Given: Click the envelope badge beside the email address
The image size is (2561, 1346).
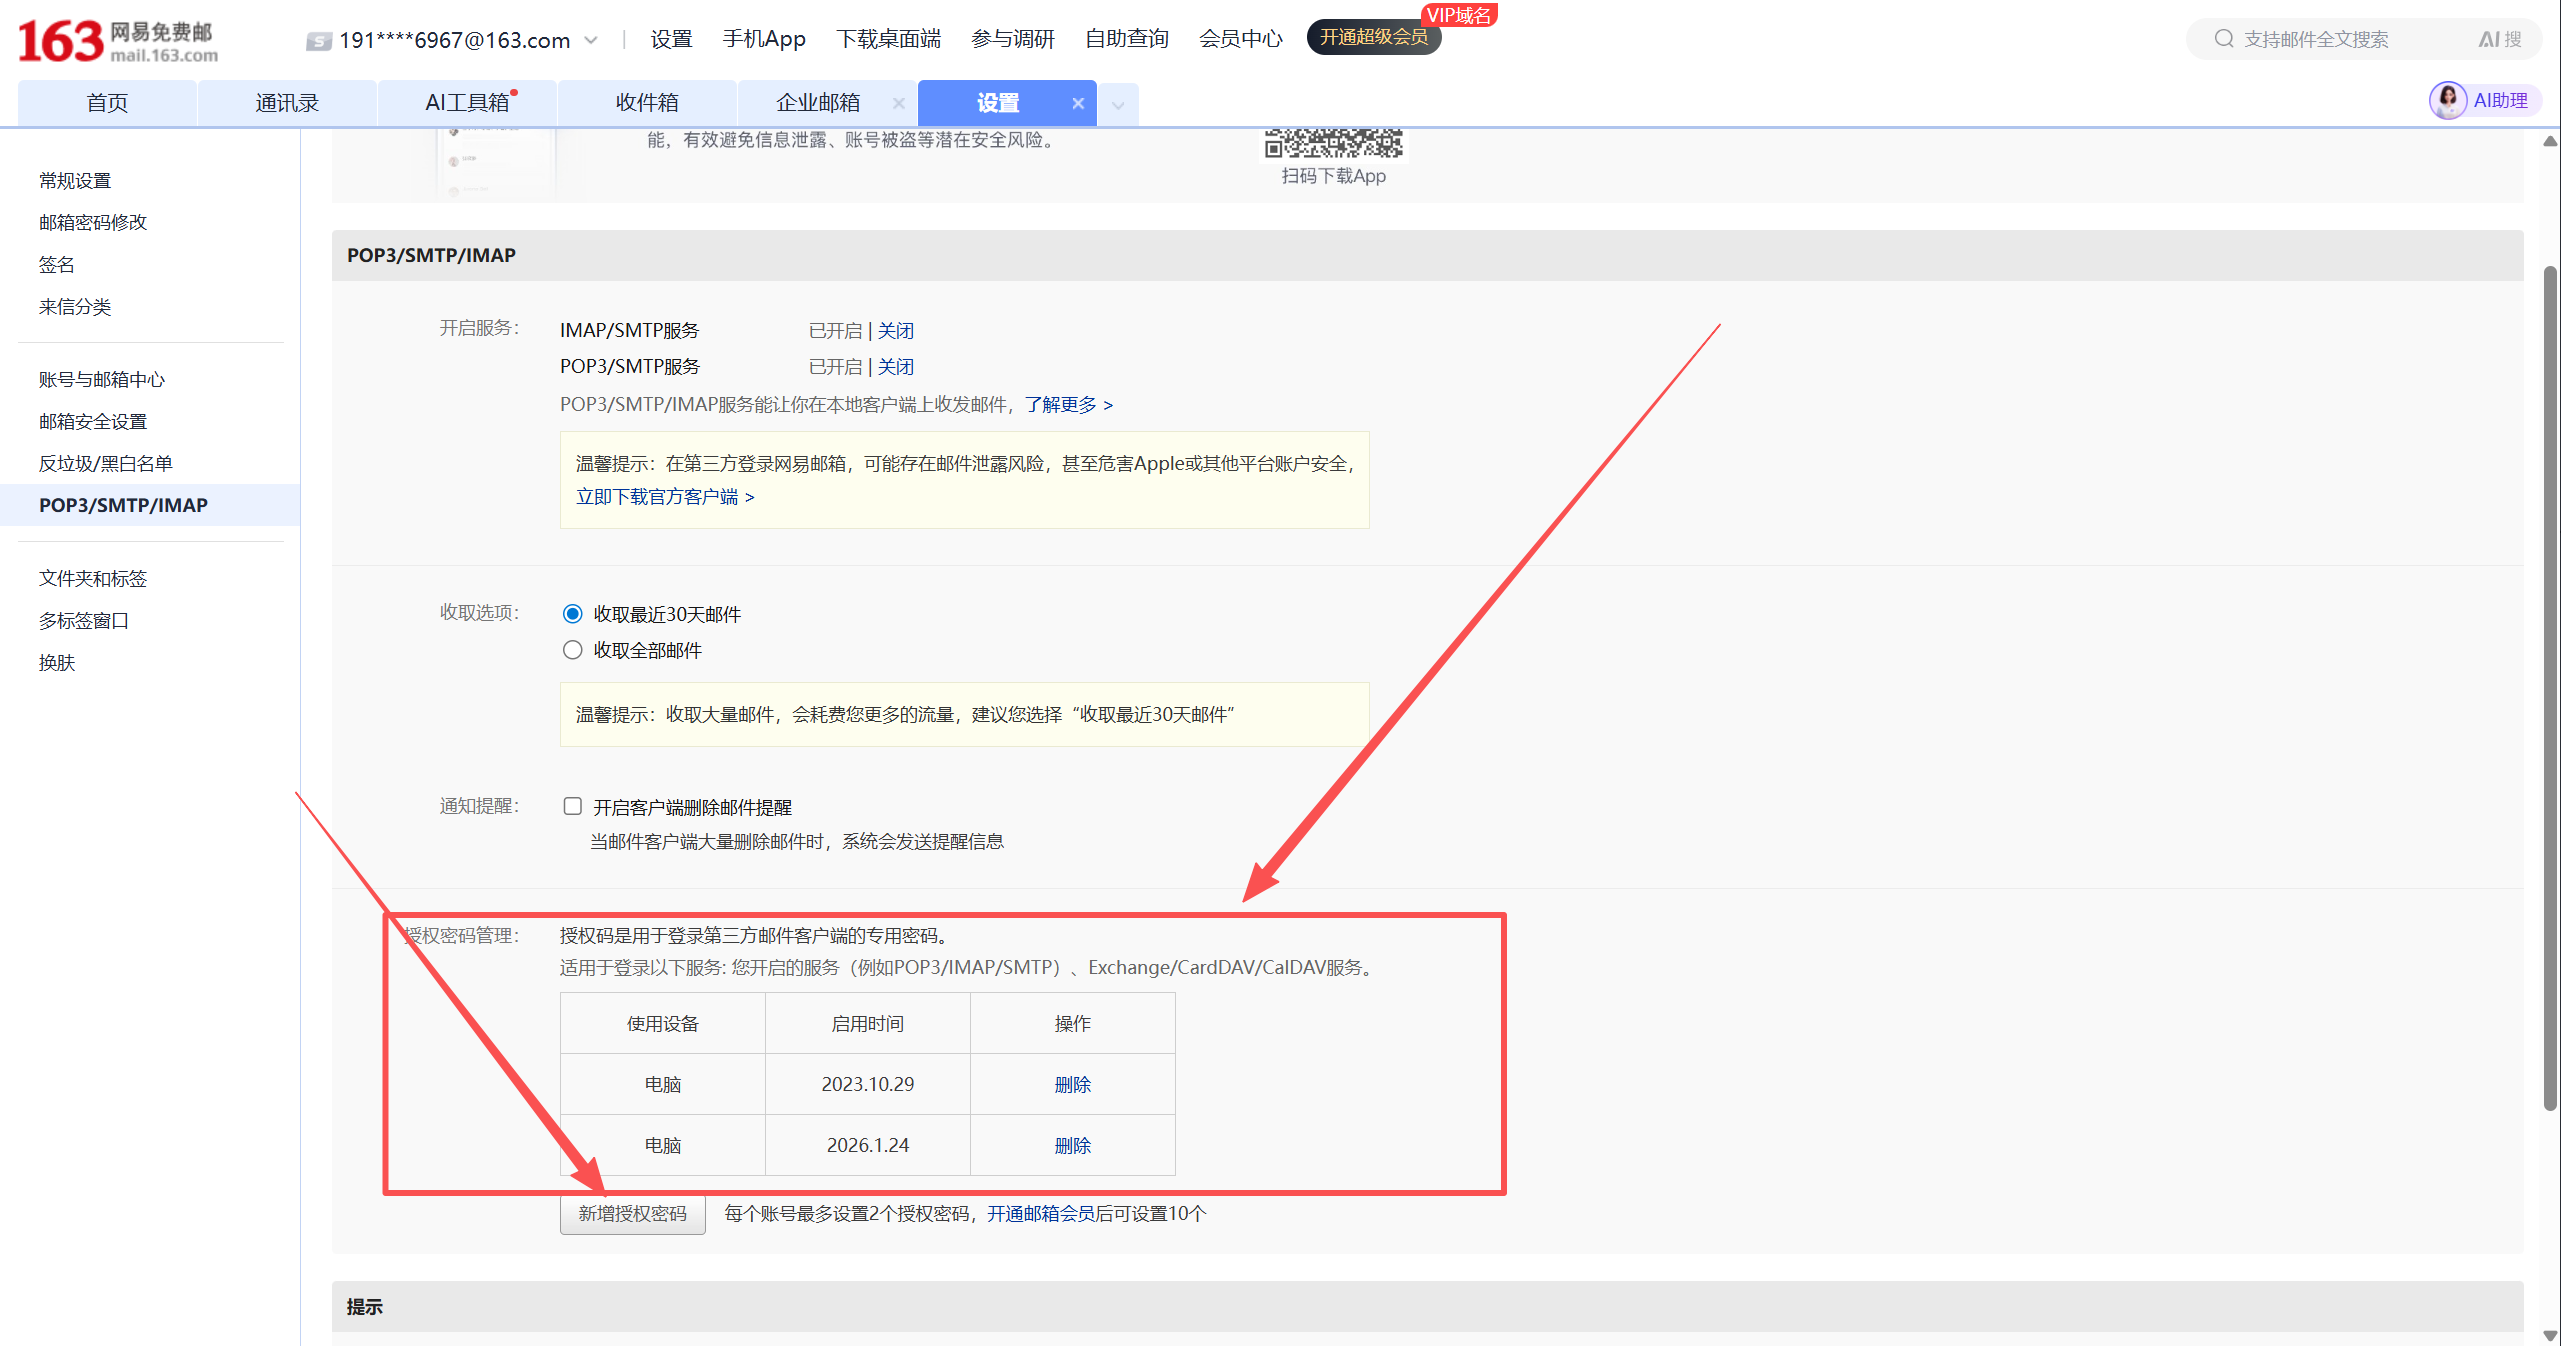Looking at the screenshot, I should point(317,41).
